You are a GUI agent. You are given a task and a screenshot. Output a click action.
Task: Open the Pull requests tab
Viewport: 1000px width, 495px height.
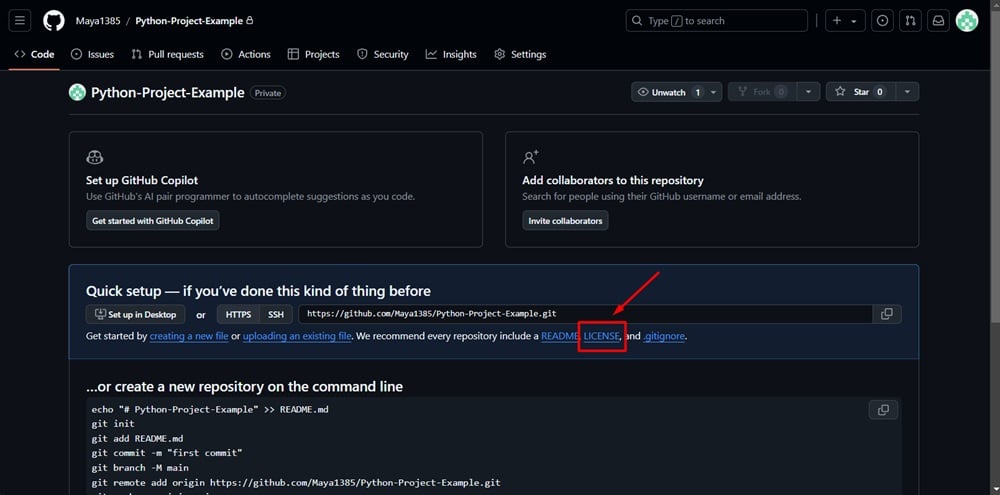point(167,54)
